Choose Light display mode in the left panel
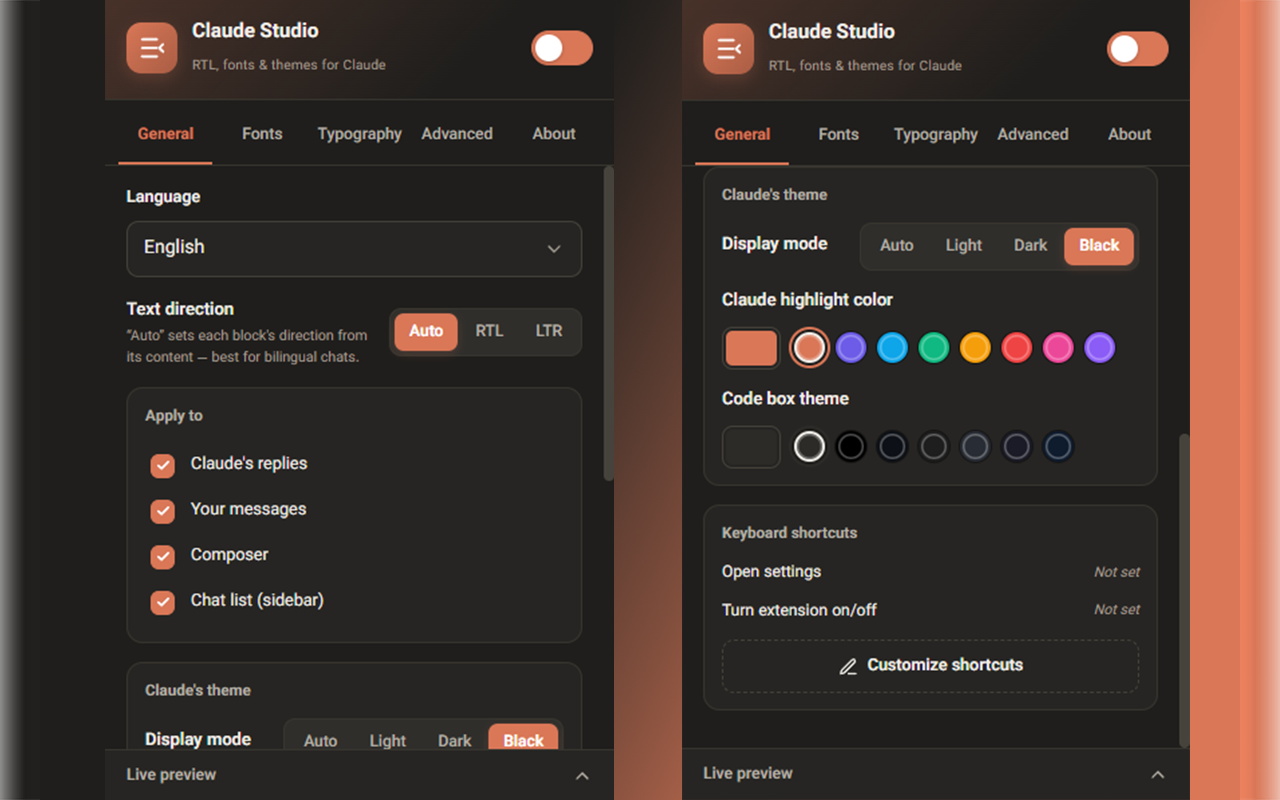Viewport: 1280px width, 800px height. coord(388,740)
